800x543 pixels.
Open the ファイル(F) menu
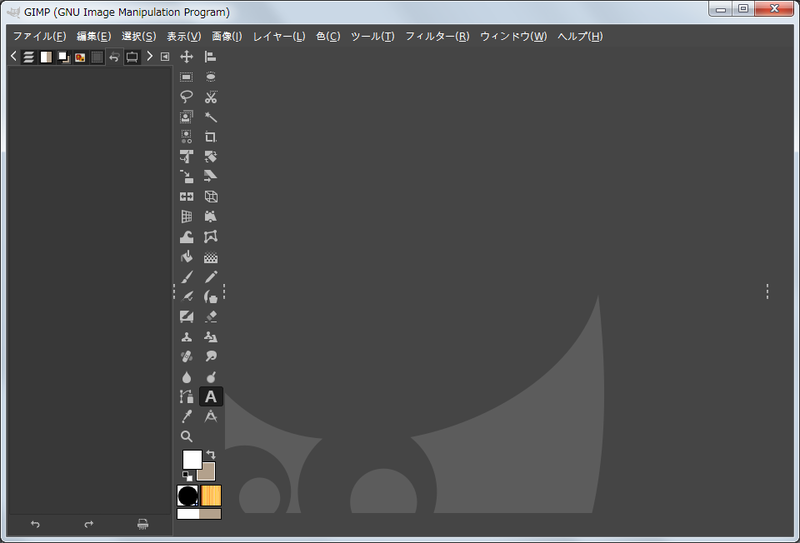(39, 36)
